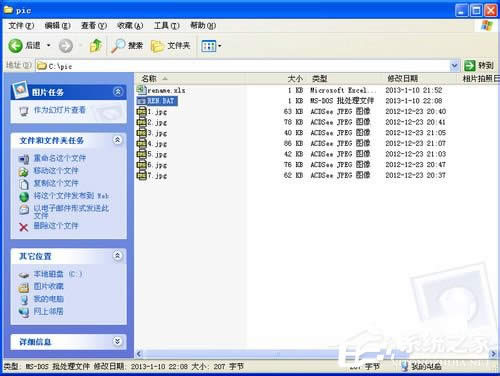Click 以电子邮件形式发送此文件 link
This screenshot has height=376, width=500.
tap(71, 212)
